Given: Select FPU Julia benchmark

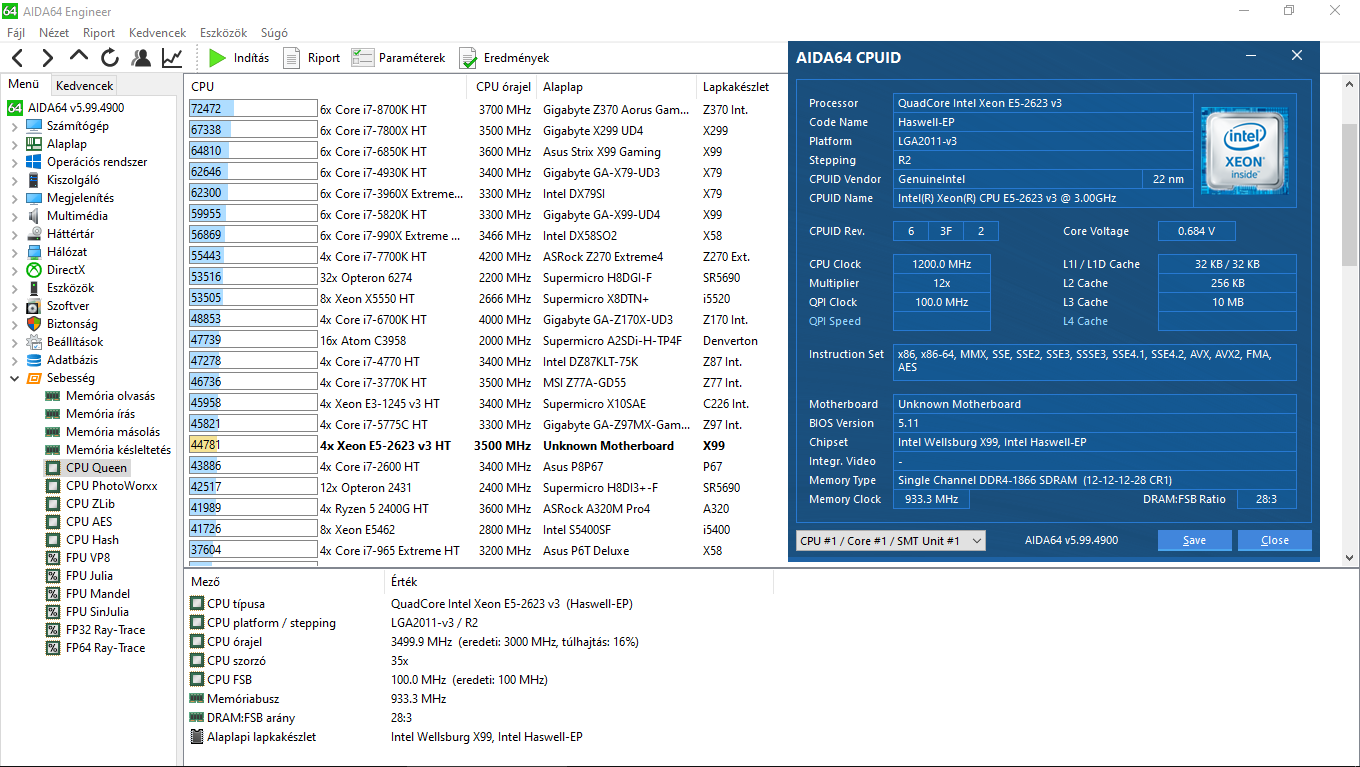Looking at the screenshot, I should 89,576.
